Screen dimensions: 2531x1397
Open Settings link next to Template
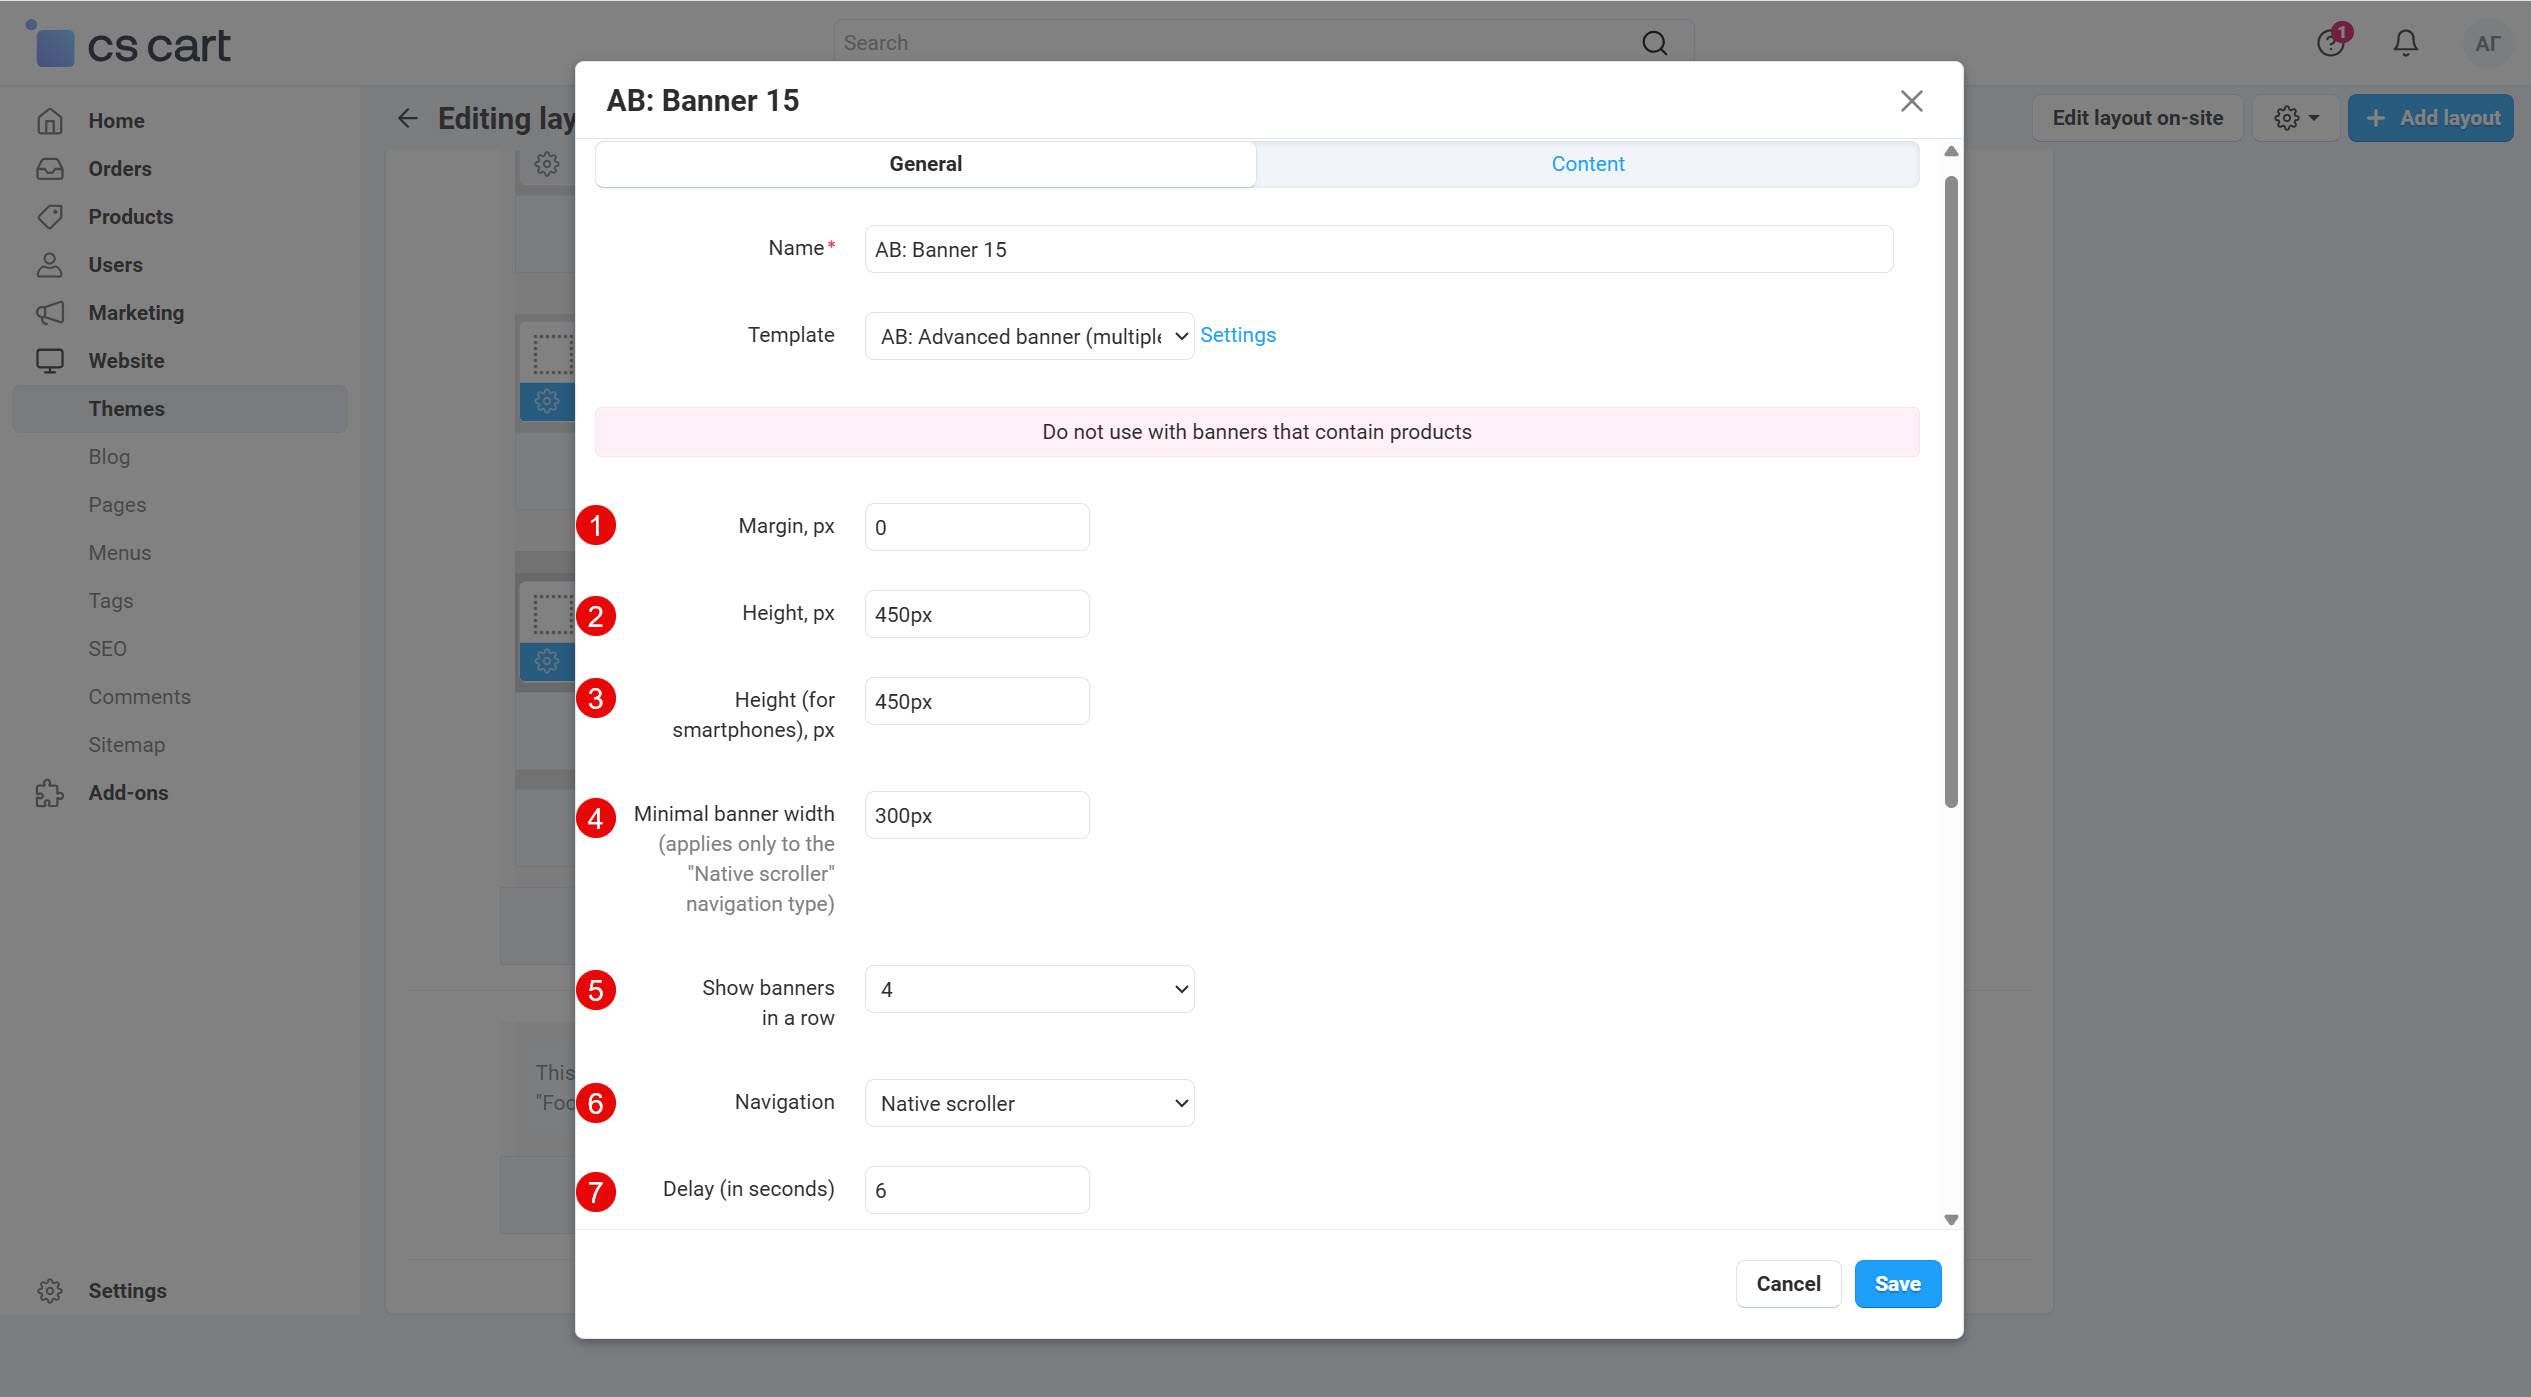(1237, 334)
